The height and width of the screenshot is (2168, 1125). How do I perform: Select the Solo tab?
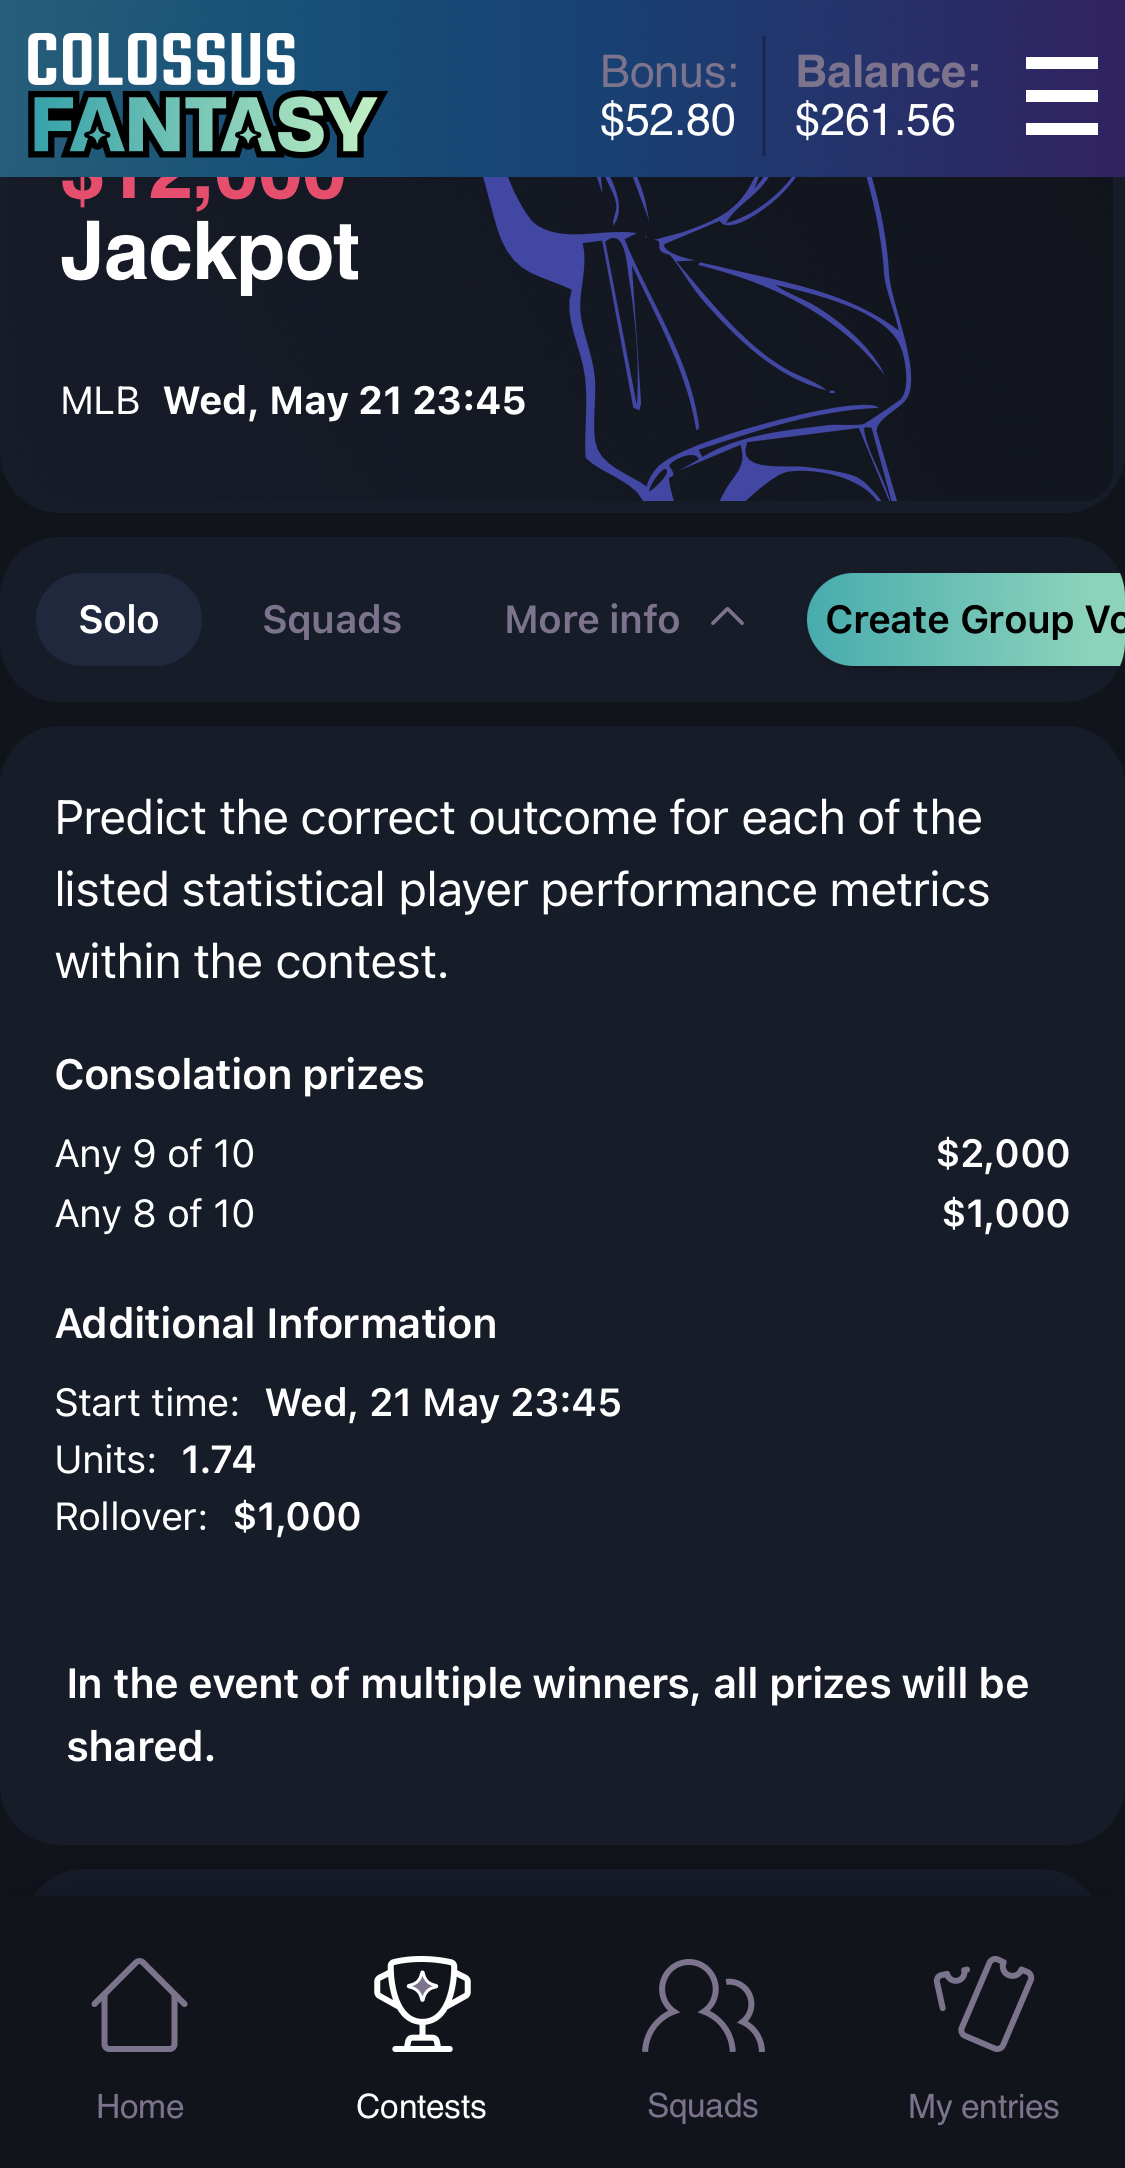pos(119,620)
